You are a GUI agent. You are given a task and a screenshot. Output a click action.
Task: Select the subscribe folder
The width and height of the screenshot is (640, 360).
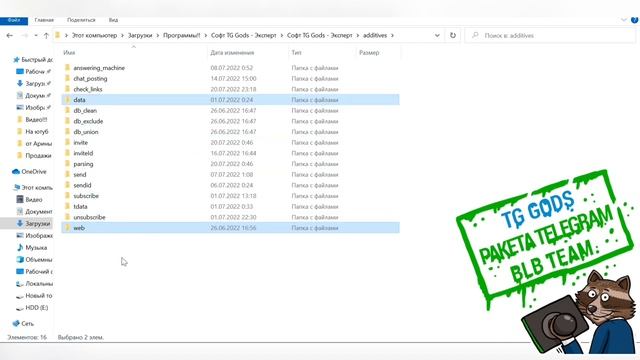tap(86, 196)
